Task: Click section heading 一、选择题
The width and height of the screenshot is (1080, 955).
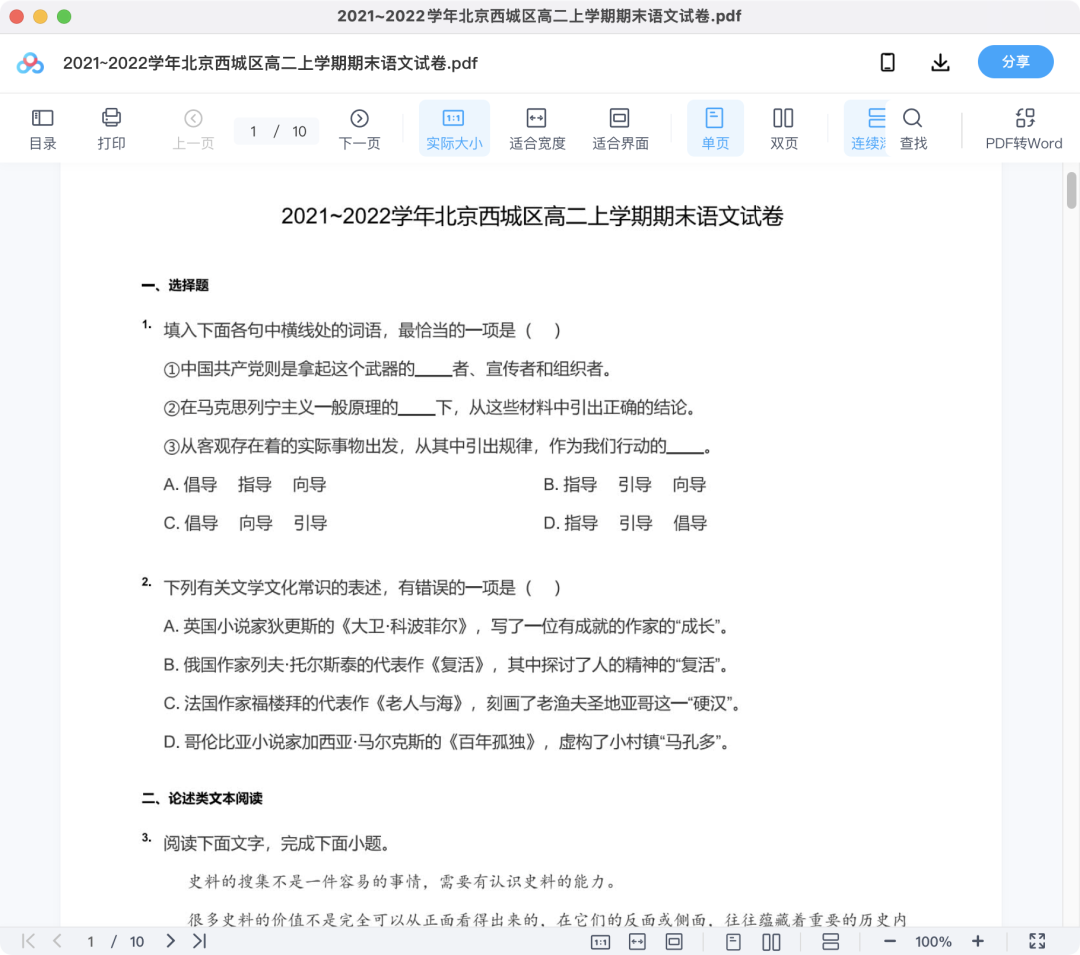Action: tap(175, 285)
